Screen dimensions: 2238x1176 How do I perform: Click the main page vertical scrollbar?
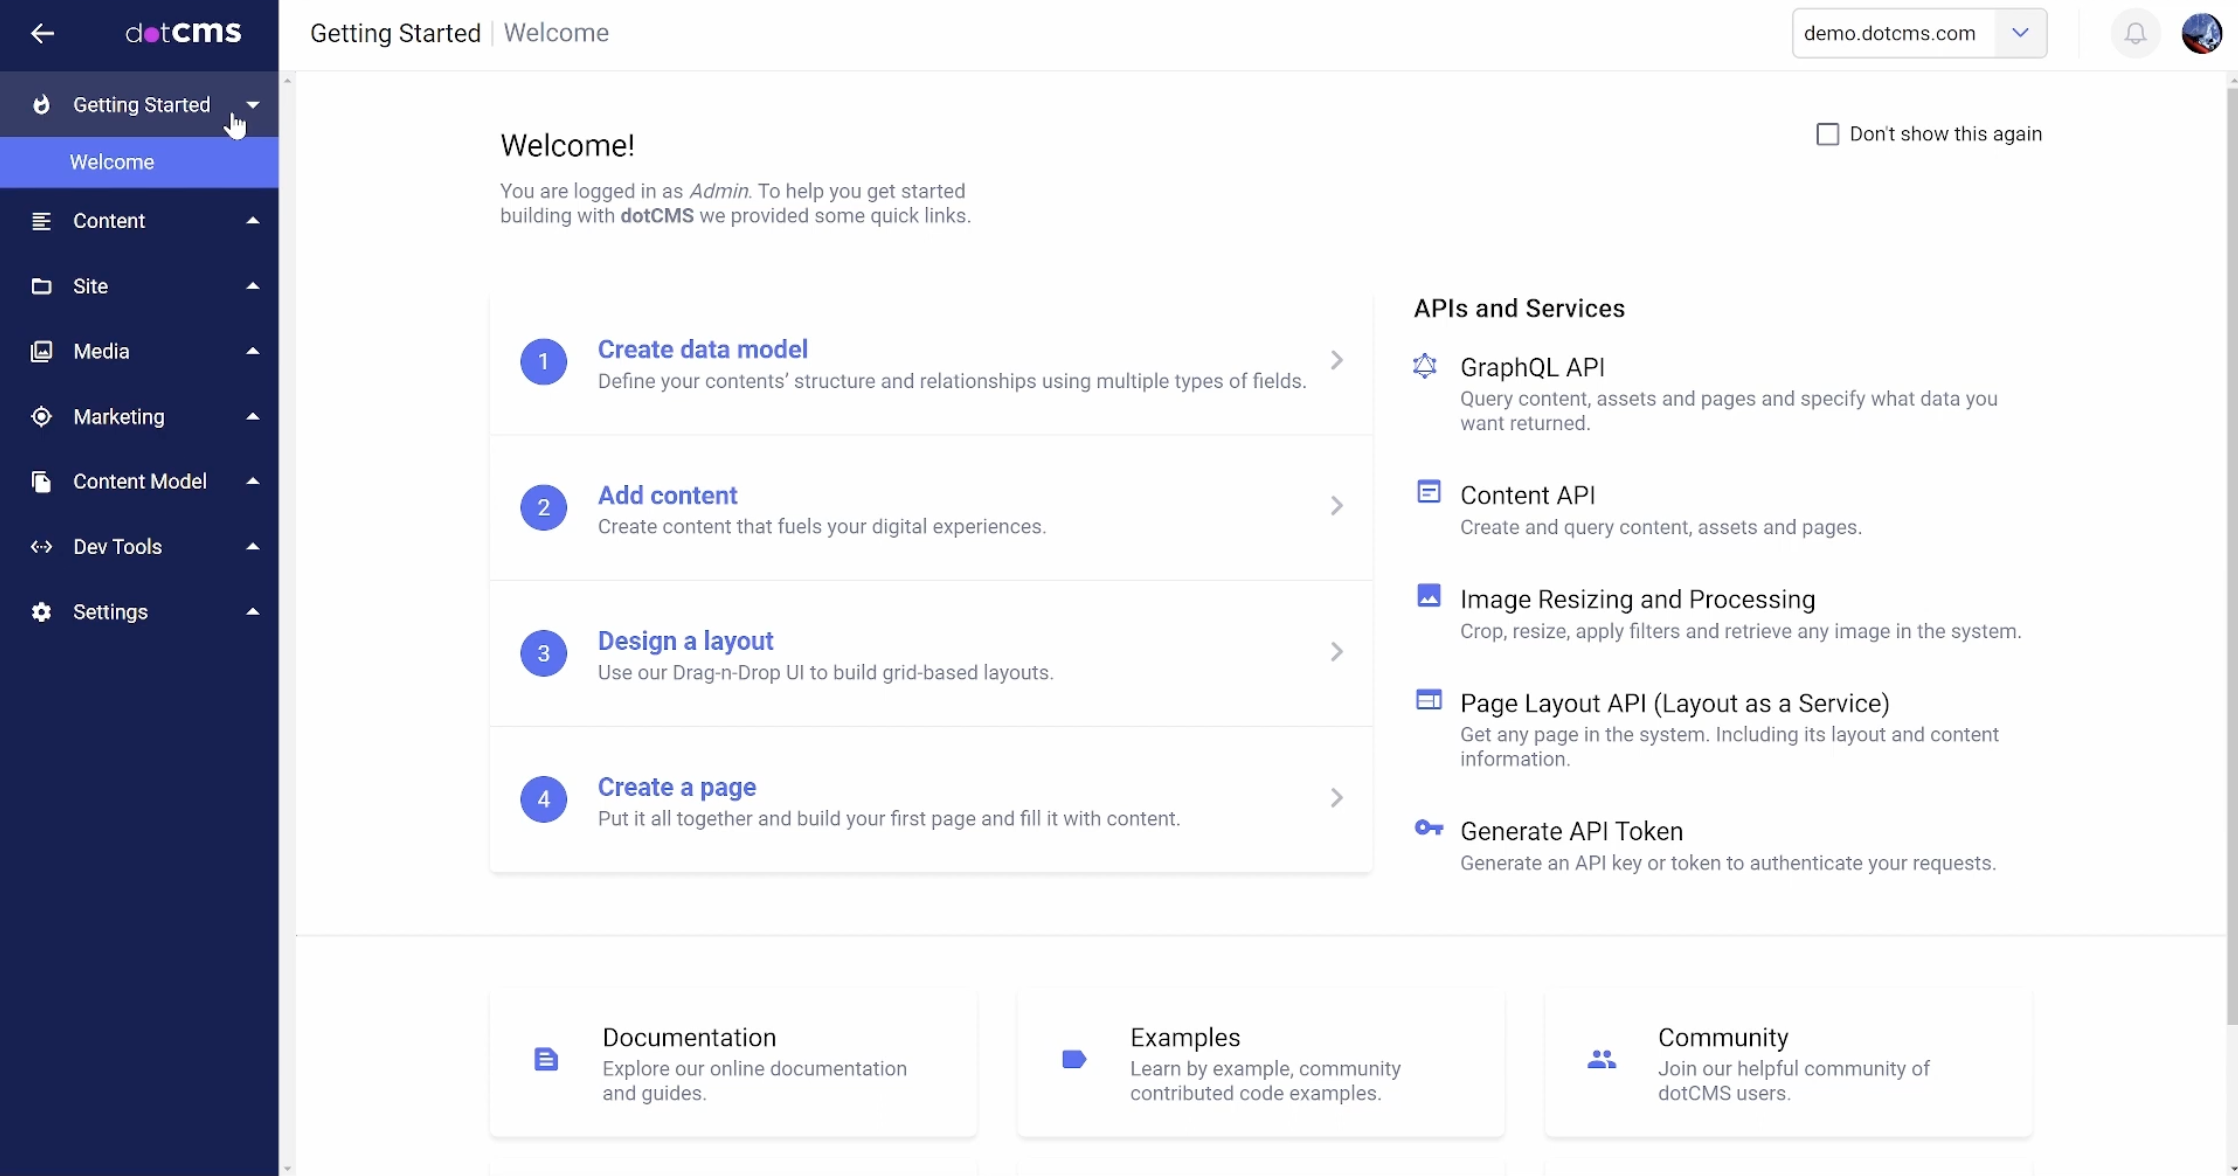click(2231, 556)
